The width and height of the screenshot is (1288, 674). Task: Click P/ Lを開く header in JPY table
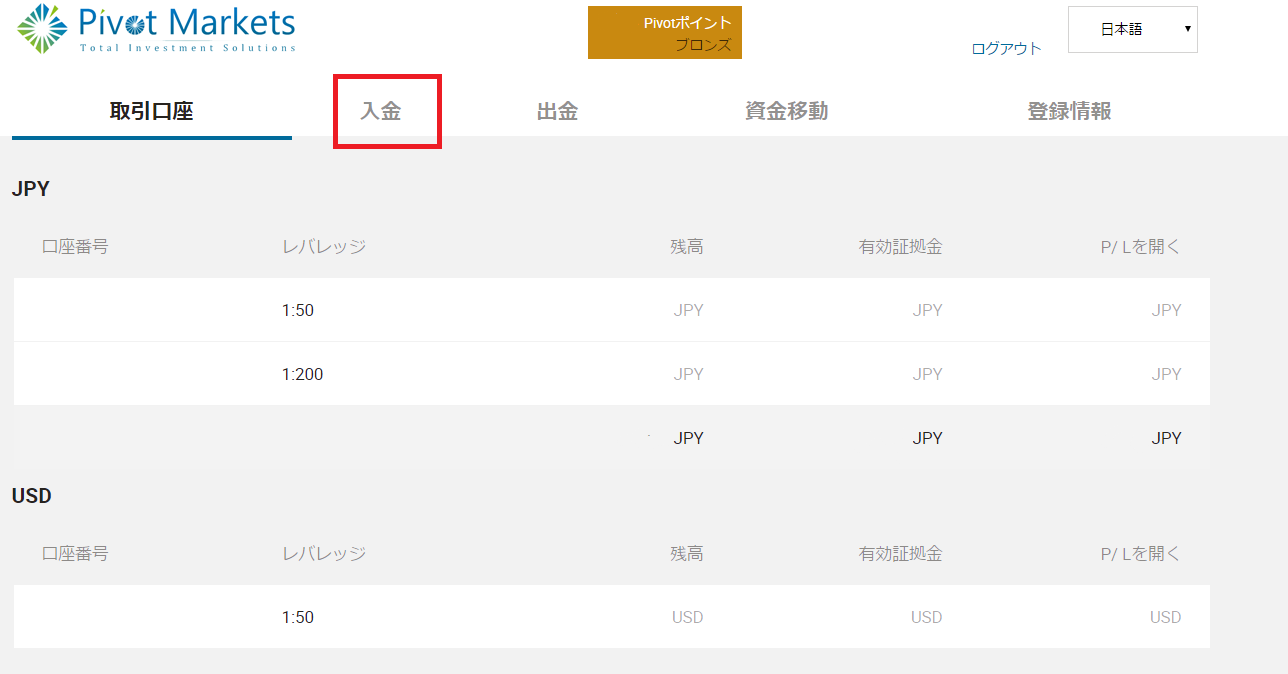point(1141,246)
